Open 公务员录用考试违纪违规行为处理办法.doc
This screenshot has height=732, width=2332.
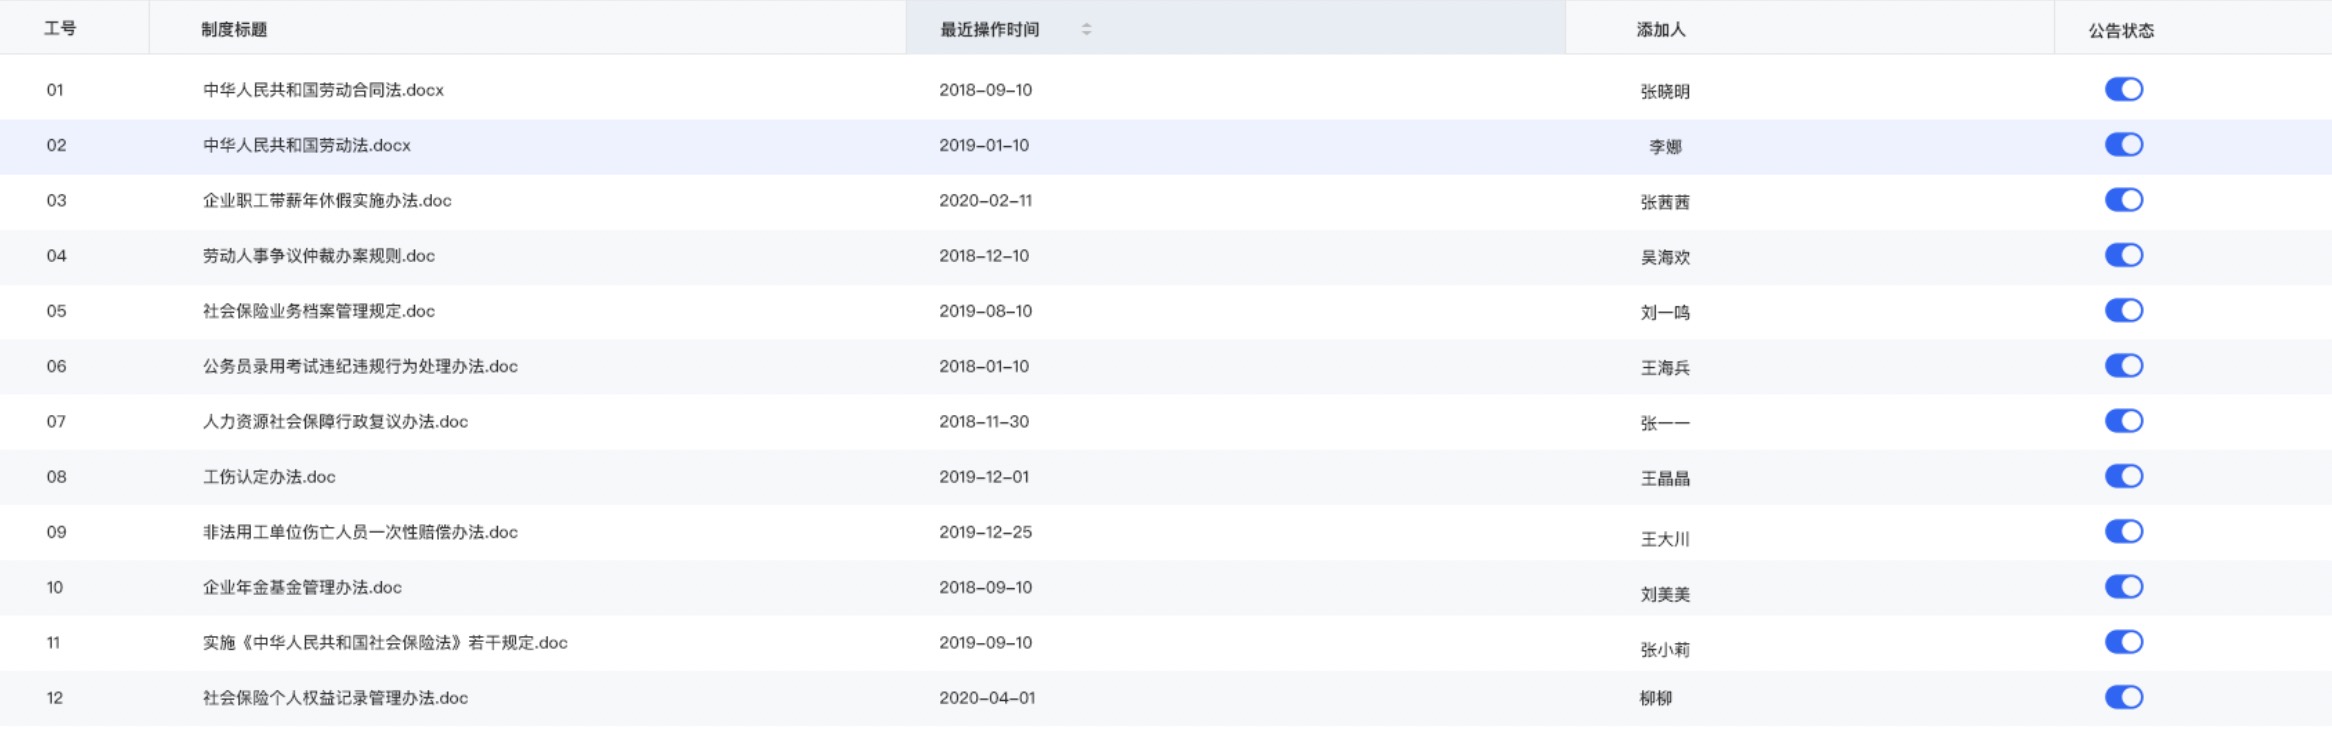tap(360, 367)
